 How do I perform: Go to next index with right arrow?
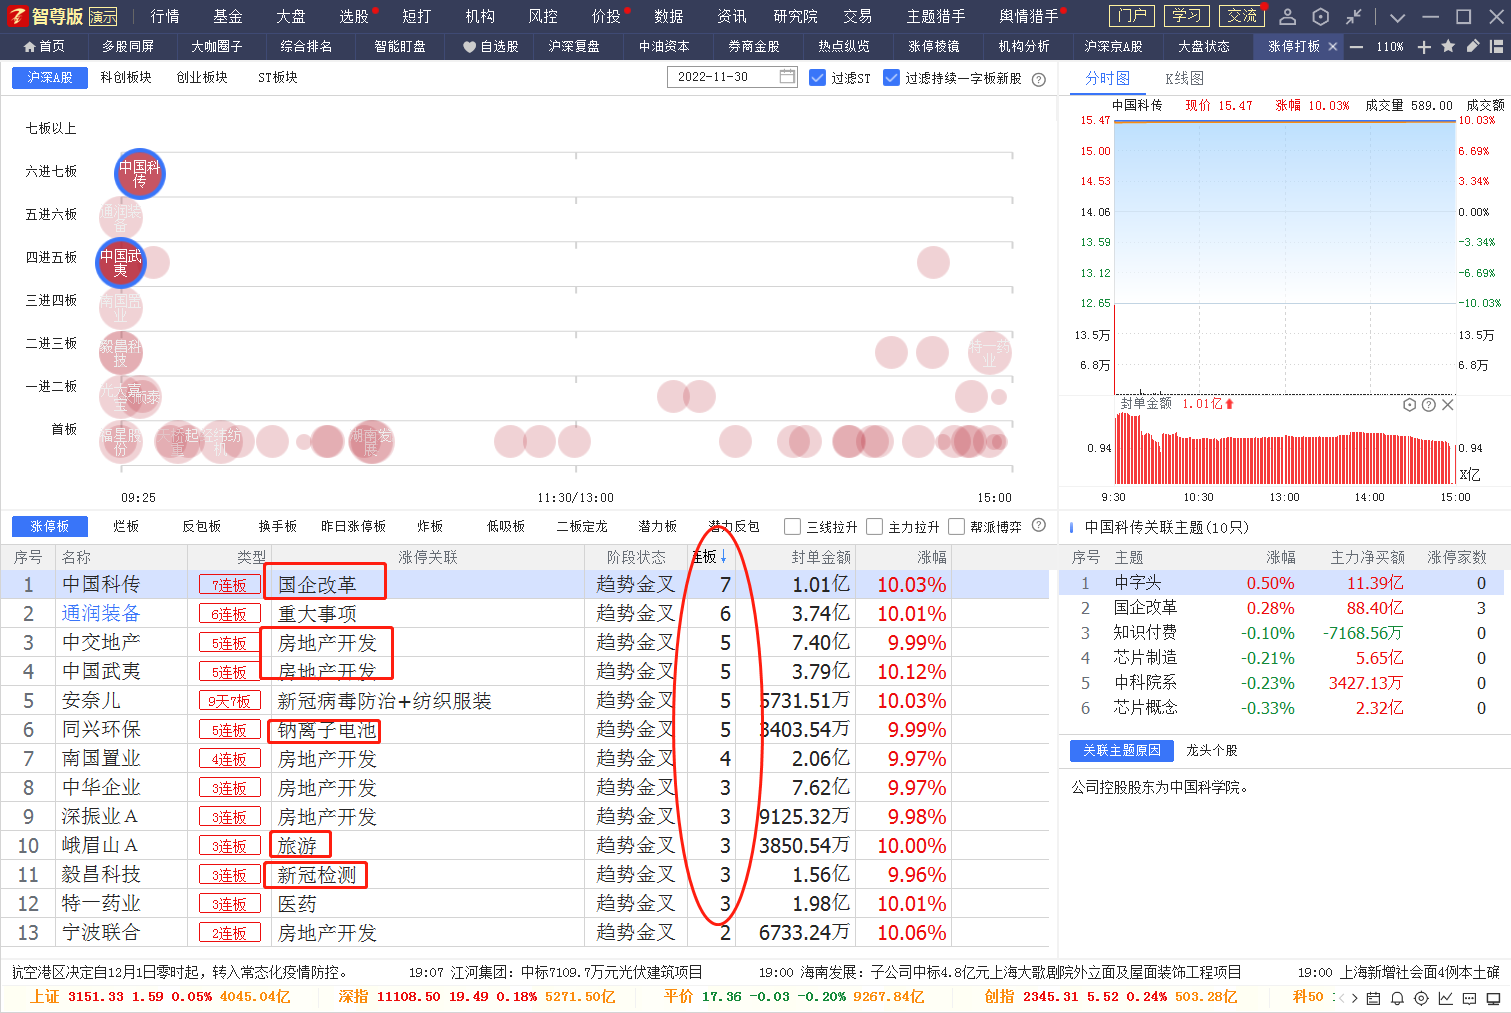1355,998
